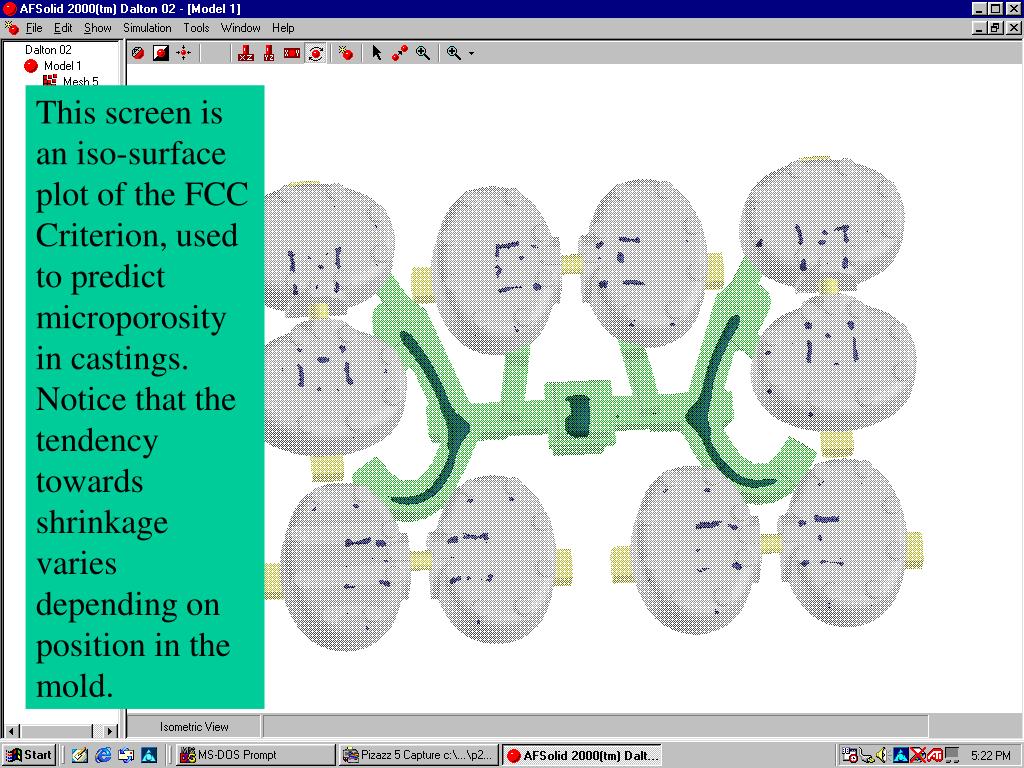1024x768 pixels.
Task: Open the Simulation menu
Action: click(147, 28)
